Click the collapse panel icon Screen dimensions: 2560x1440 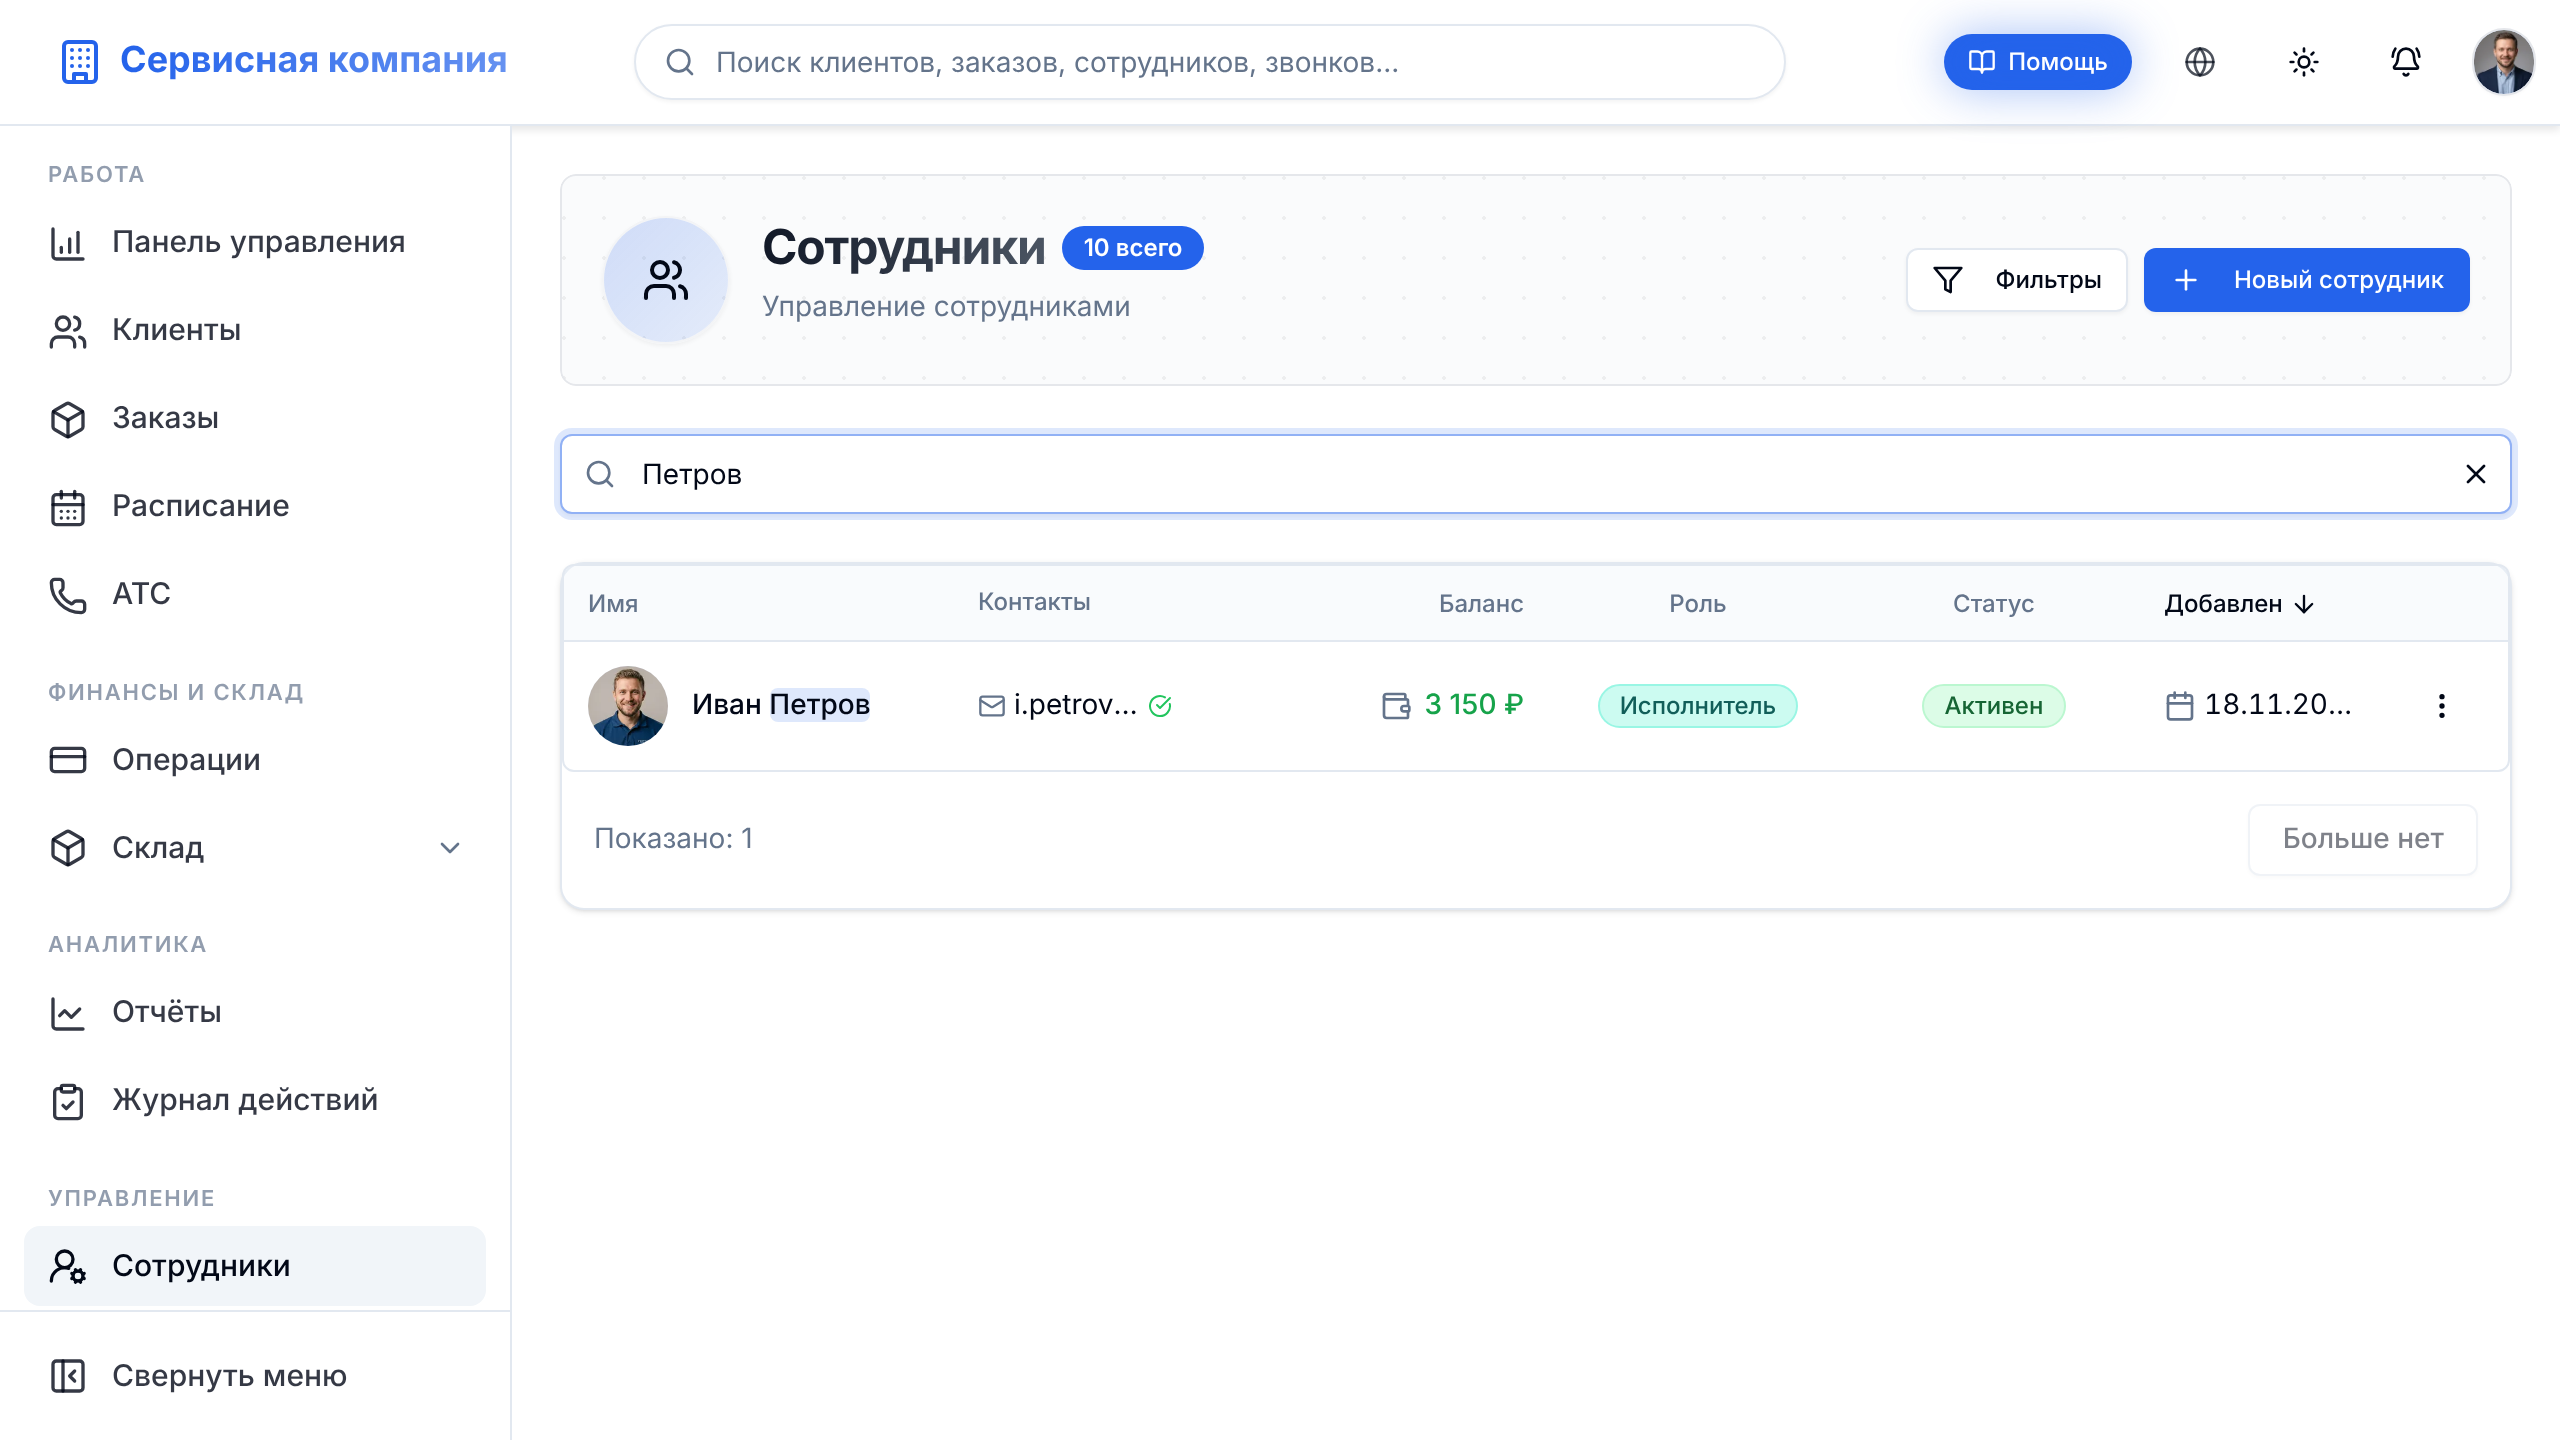coord(68,1376)
